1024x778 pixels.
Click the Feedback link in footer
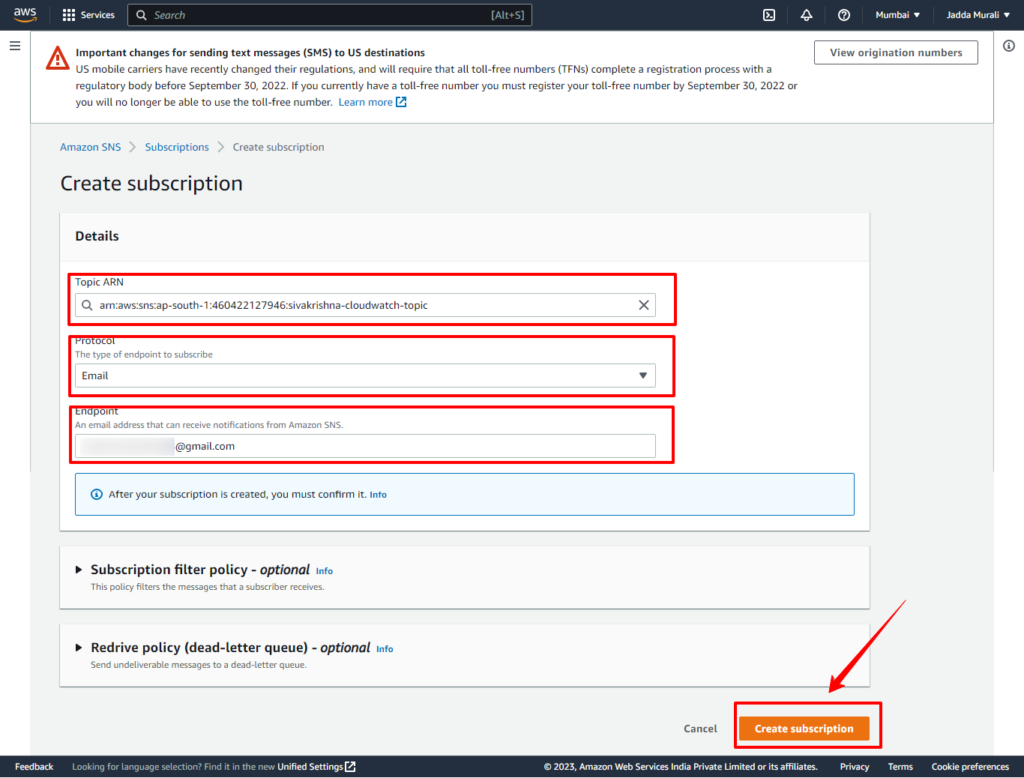[34, 766]
